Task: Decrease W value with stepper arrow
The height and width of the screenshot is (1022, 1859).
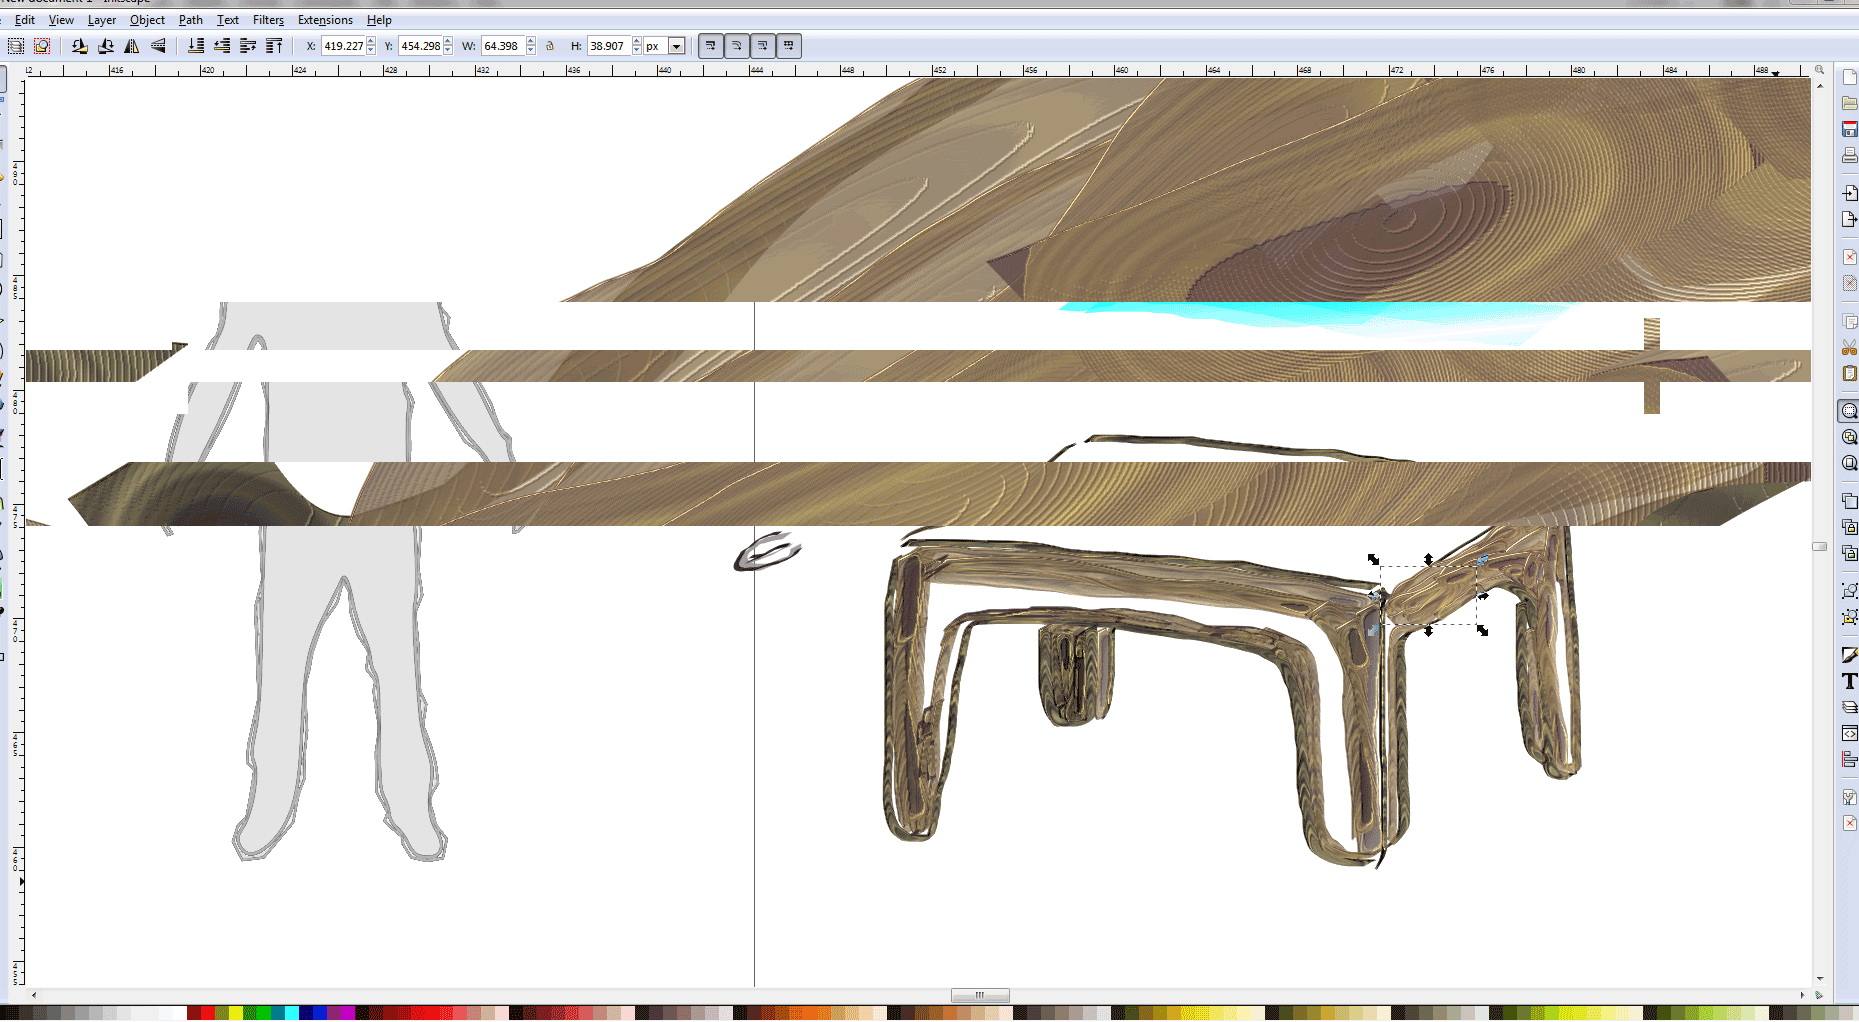Action: pos(531,51)
